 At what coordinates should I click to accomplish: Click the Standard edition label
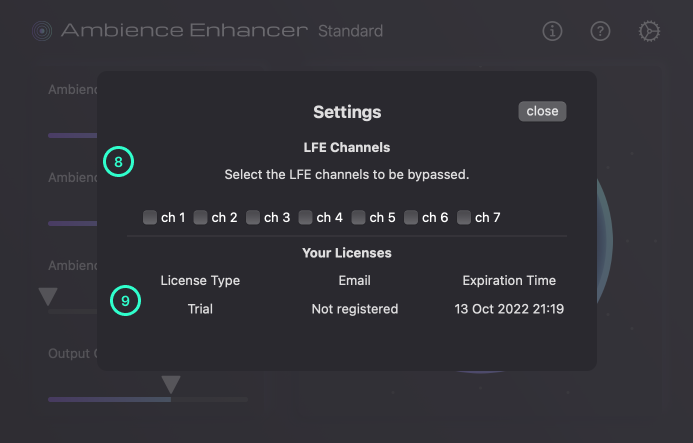350,31
